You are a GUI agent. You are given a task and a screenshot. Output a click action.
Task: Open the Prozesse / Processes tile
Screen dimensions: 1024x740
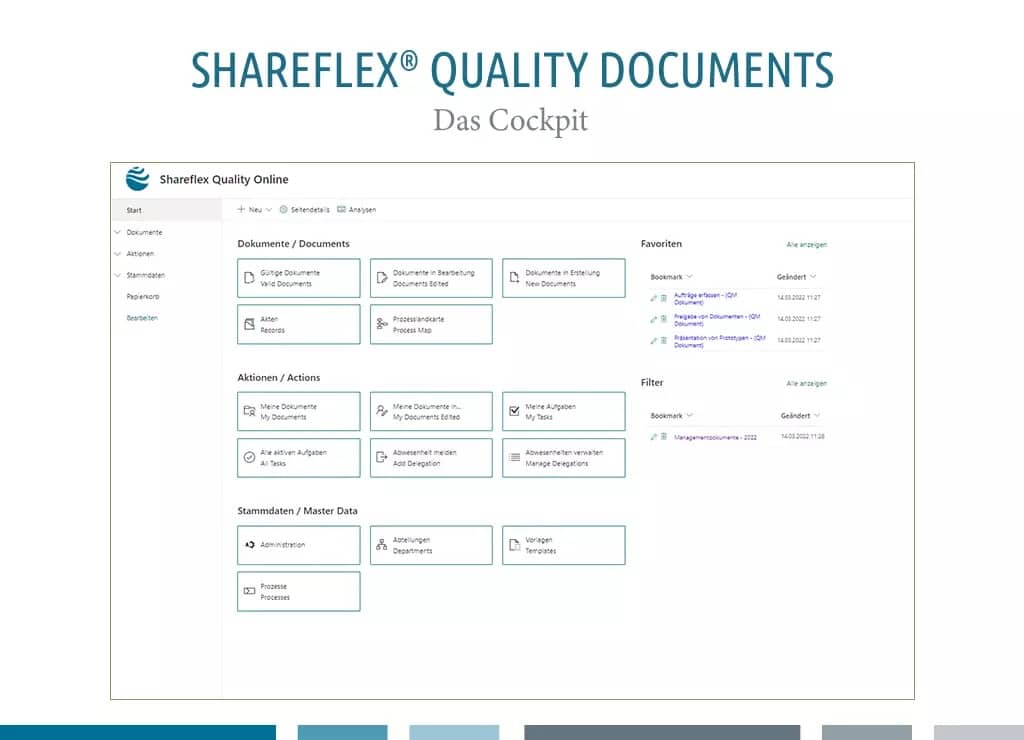coord(297,591)
